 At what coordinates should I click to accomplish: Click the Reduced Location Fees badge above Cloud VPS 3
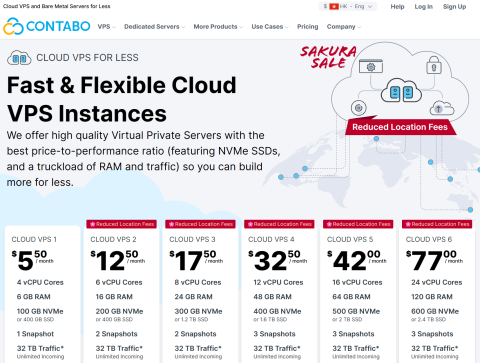[x=200, y=224]
